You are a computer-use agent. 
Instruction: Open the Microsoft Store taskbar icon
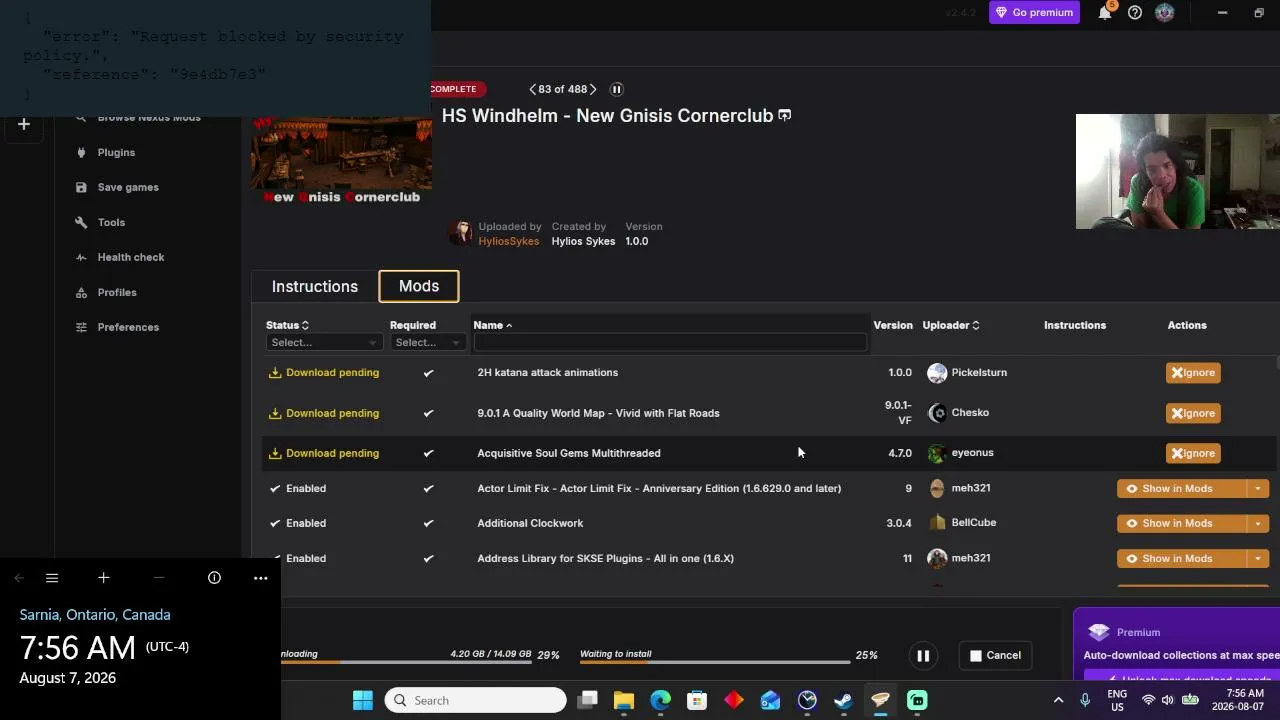(x=697, y=700)
